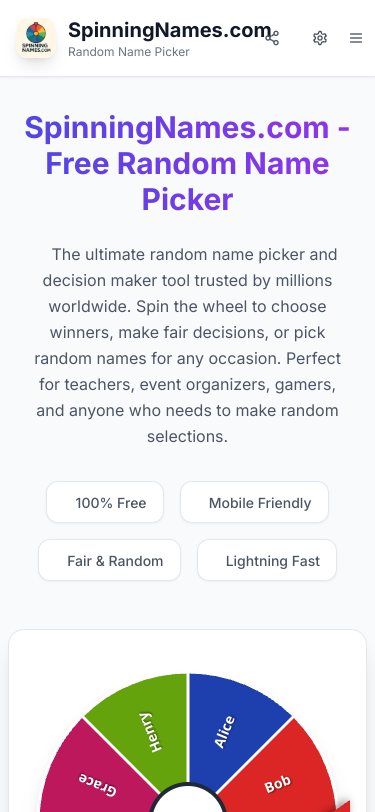Viewport: 375px width, 812px height.
Task: Spin by clicking the wheel's center hub
Action: click(x=188, y=800)
